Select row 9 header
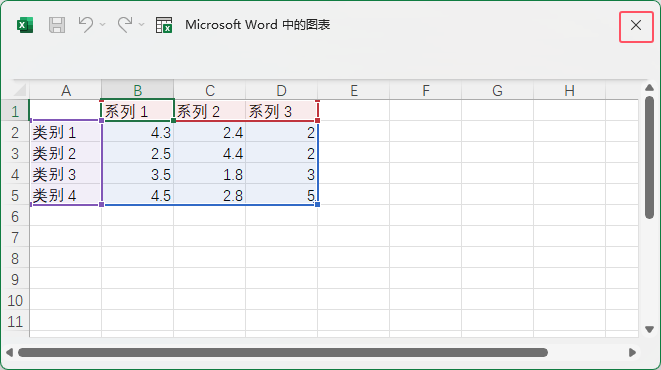This screenshot has height=370, width=661. pos(15,279)
